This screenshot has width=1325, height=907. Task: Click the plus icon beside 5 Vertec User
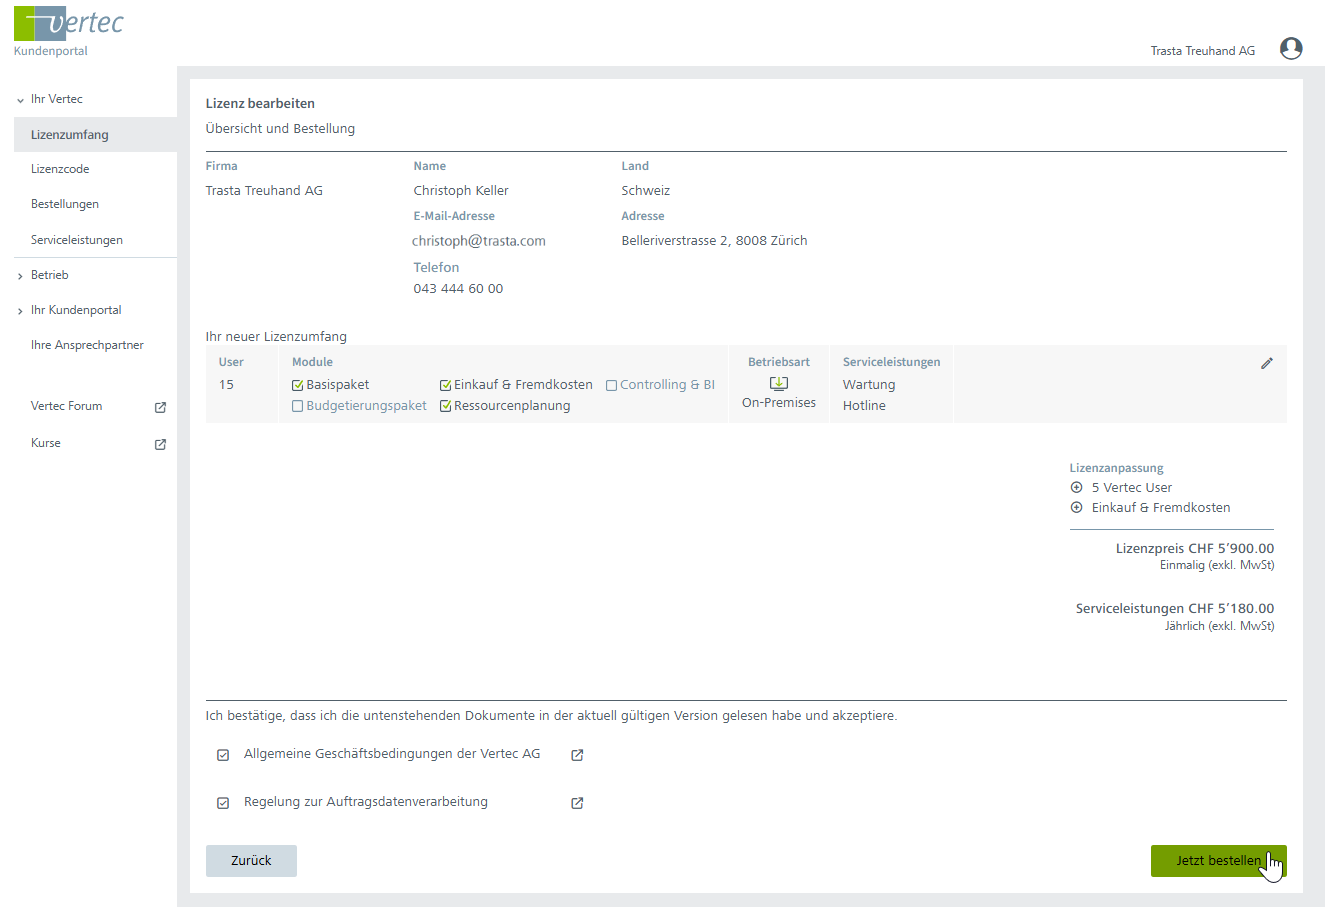tap(1077, 488)
